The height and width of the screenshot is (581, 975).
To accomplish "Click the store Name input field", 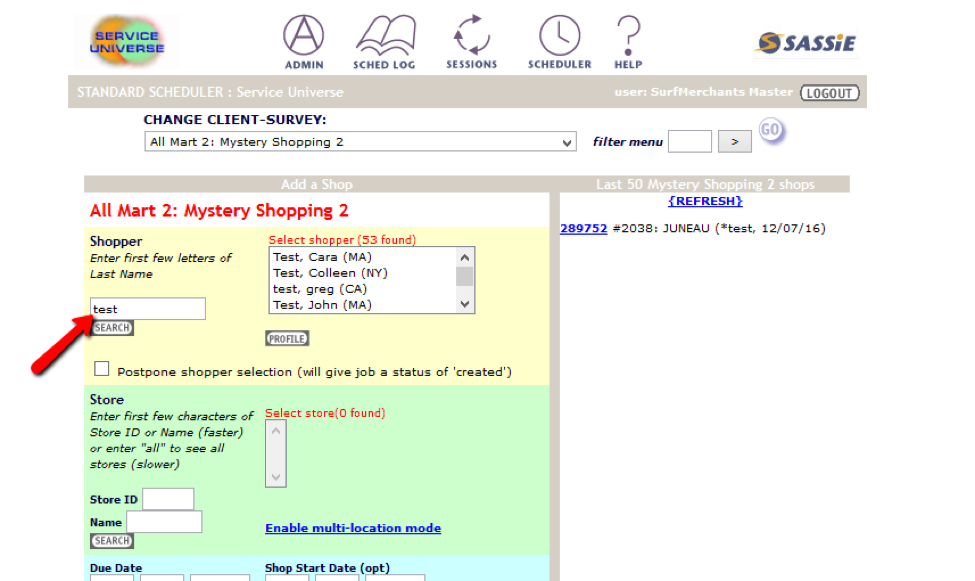I will [x=164, y=522].
